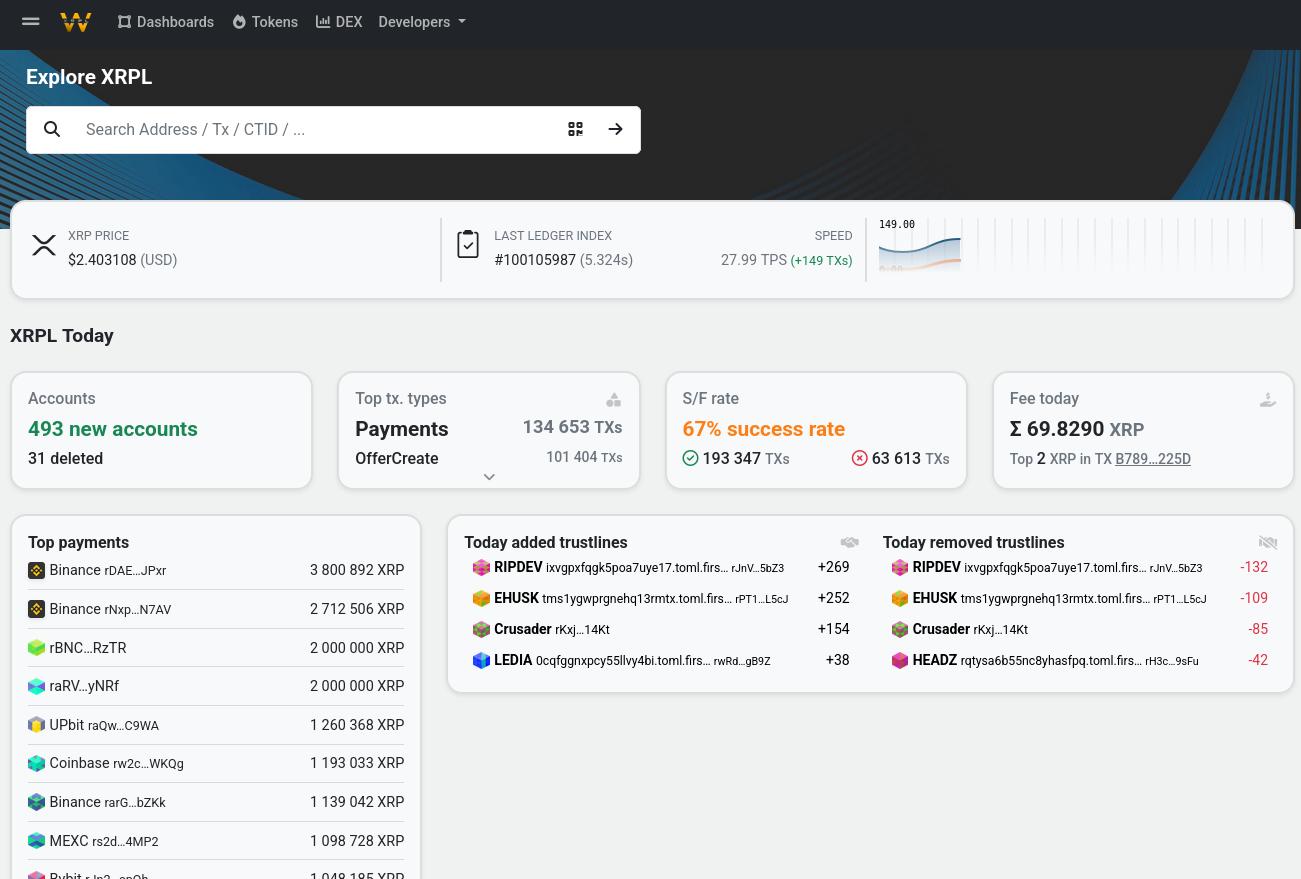Open transaction B789…225D link
The height and width of the screenshot is (879, 1301).
point(1152,459)
